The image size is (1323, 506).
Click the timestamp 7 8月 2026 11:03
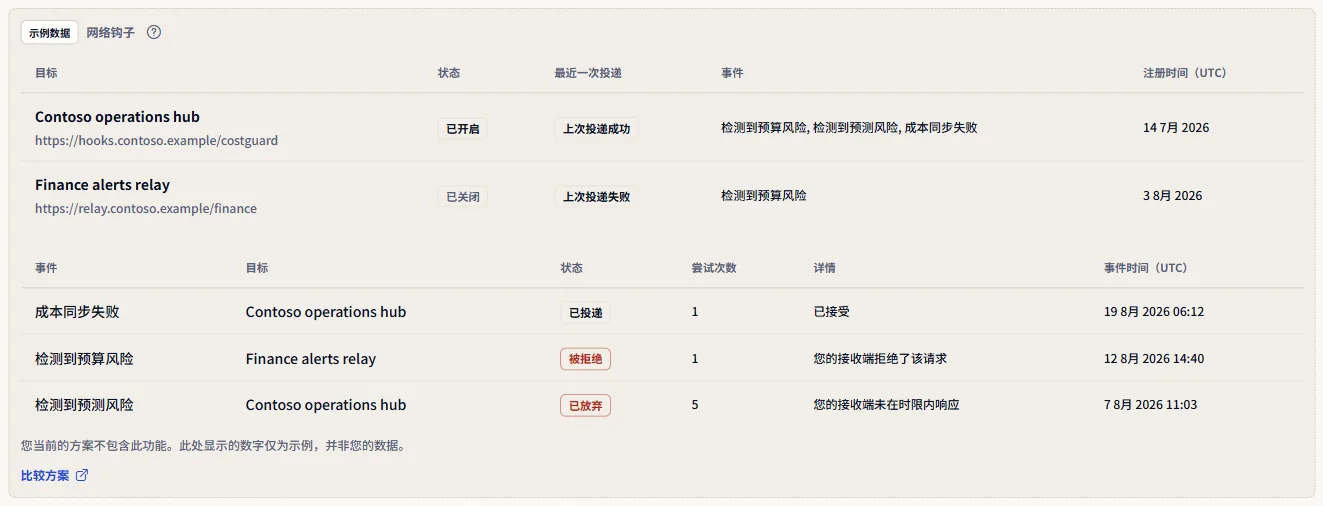(1150, 405)
